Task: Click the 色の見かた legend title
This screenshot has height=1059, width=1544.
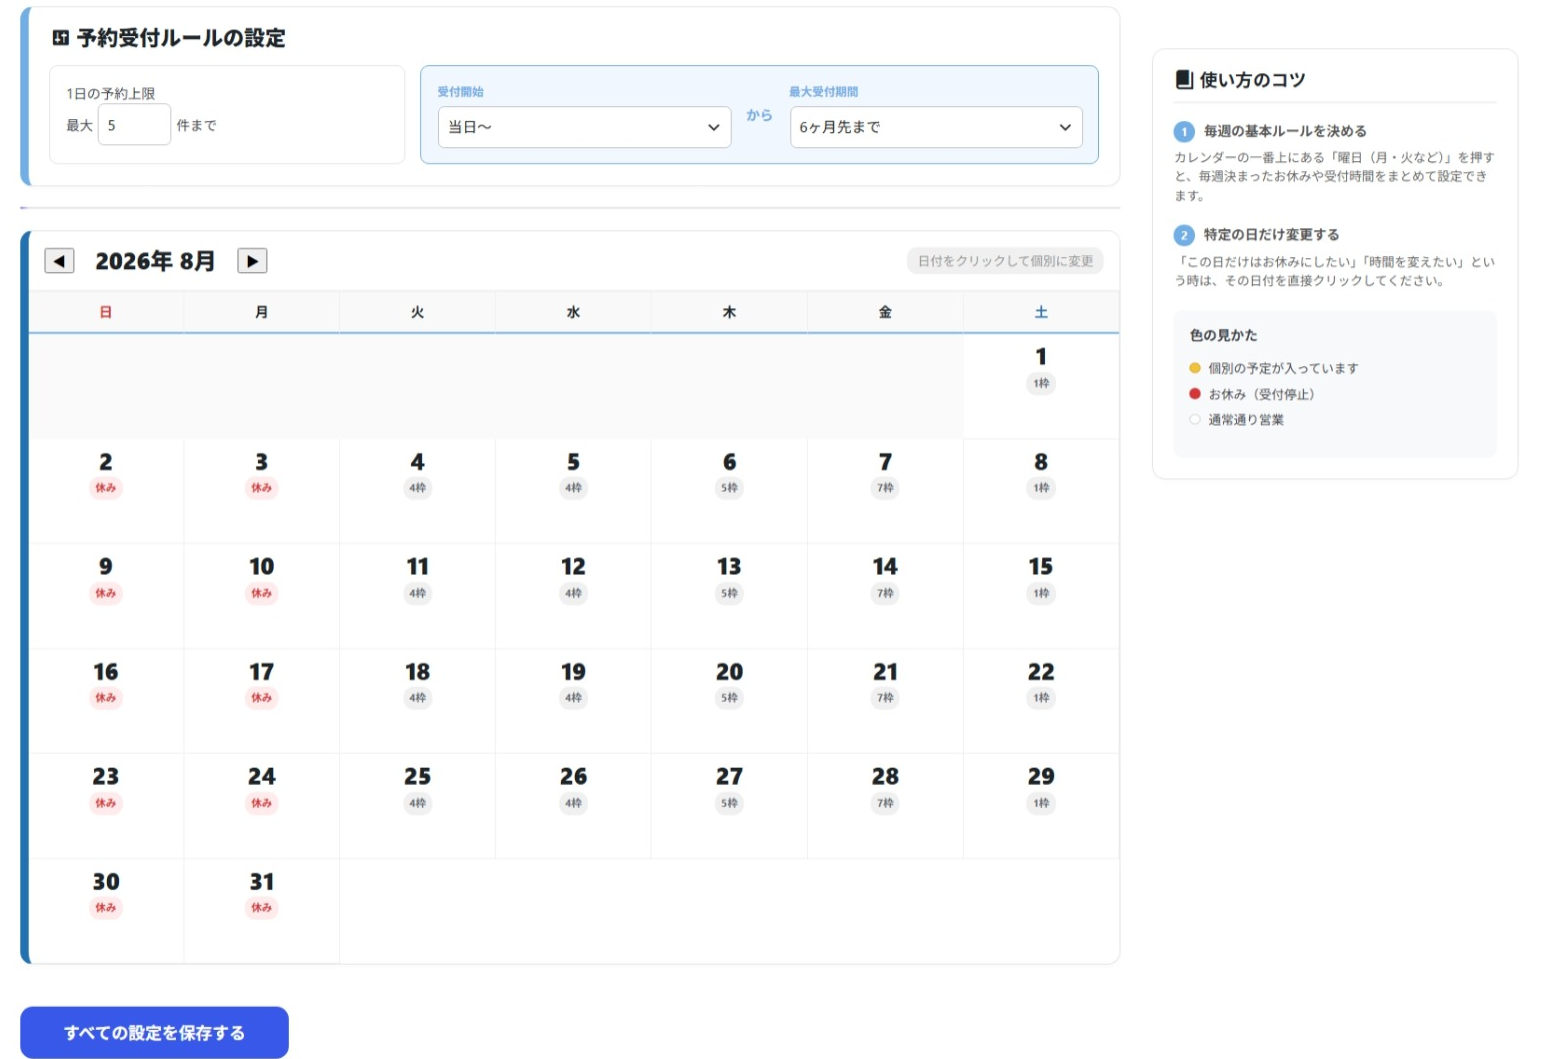Action: pos(1223,335)
